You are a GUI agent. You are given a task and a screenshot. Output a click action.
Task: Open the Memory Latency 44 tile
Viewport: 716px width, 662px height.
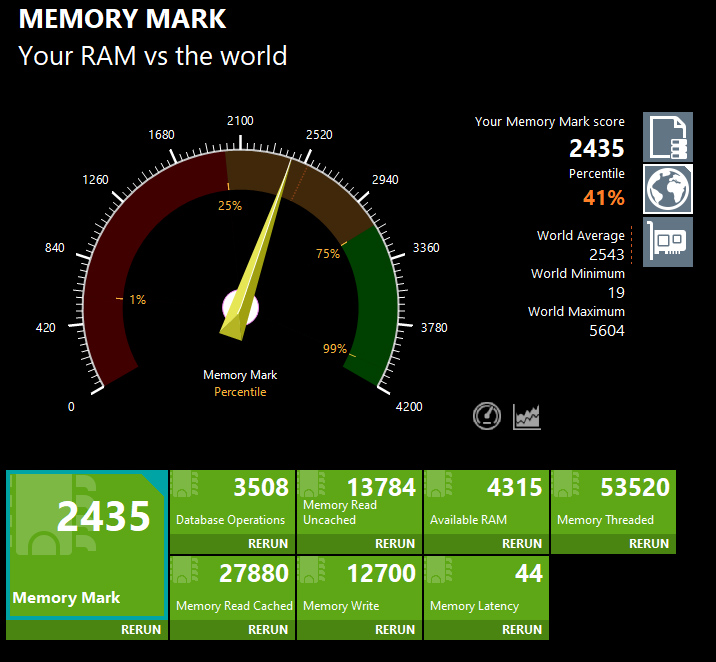coord(486,588)
